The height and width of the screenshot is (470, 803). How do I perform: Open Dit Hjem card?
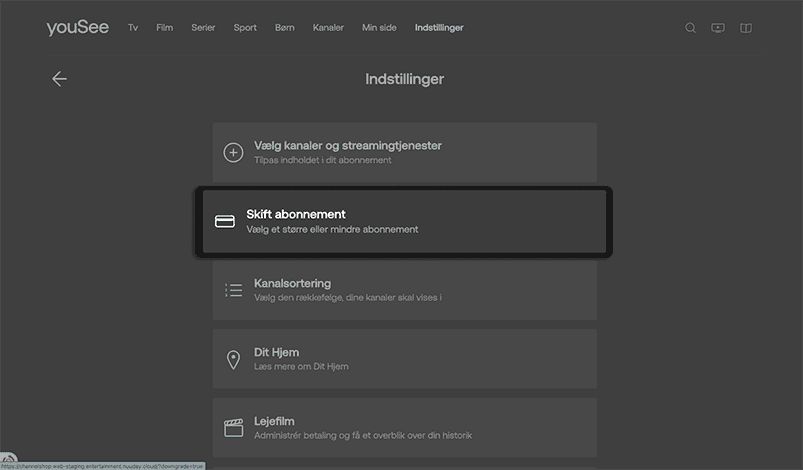click(x=405, y=359)
